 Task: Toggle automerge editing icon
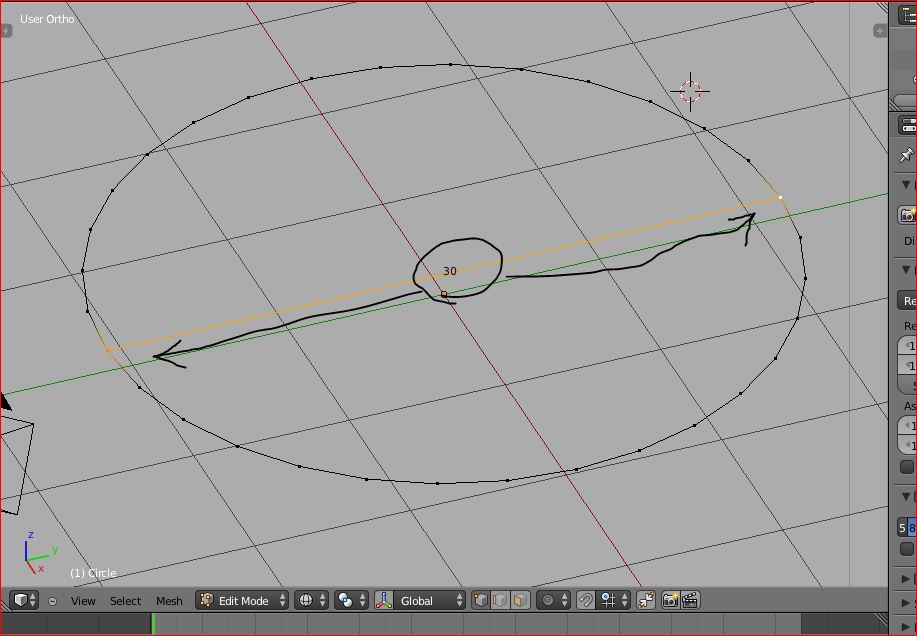coord(646,600)
